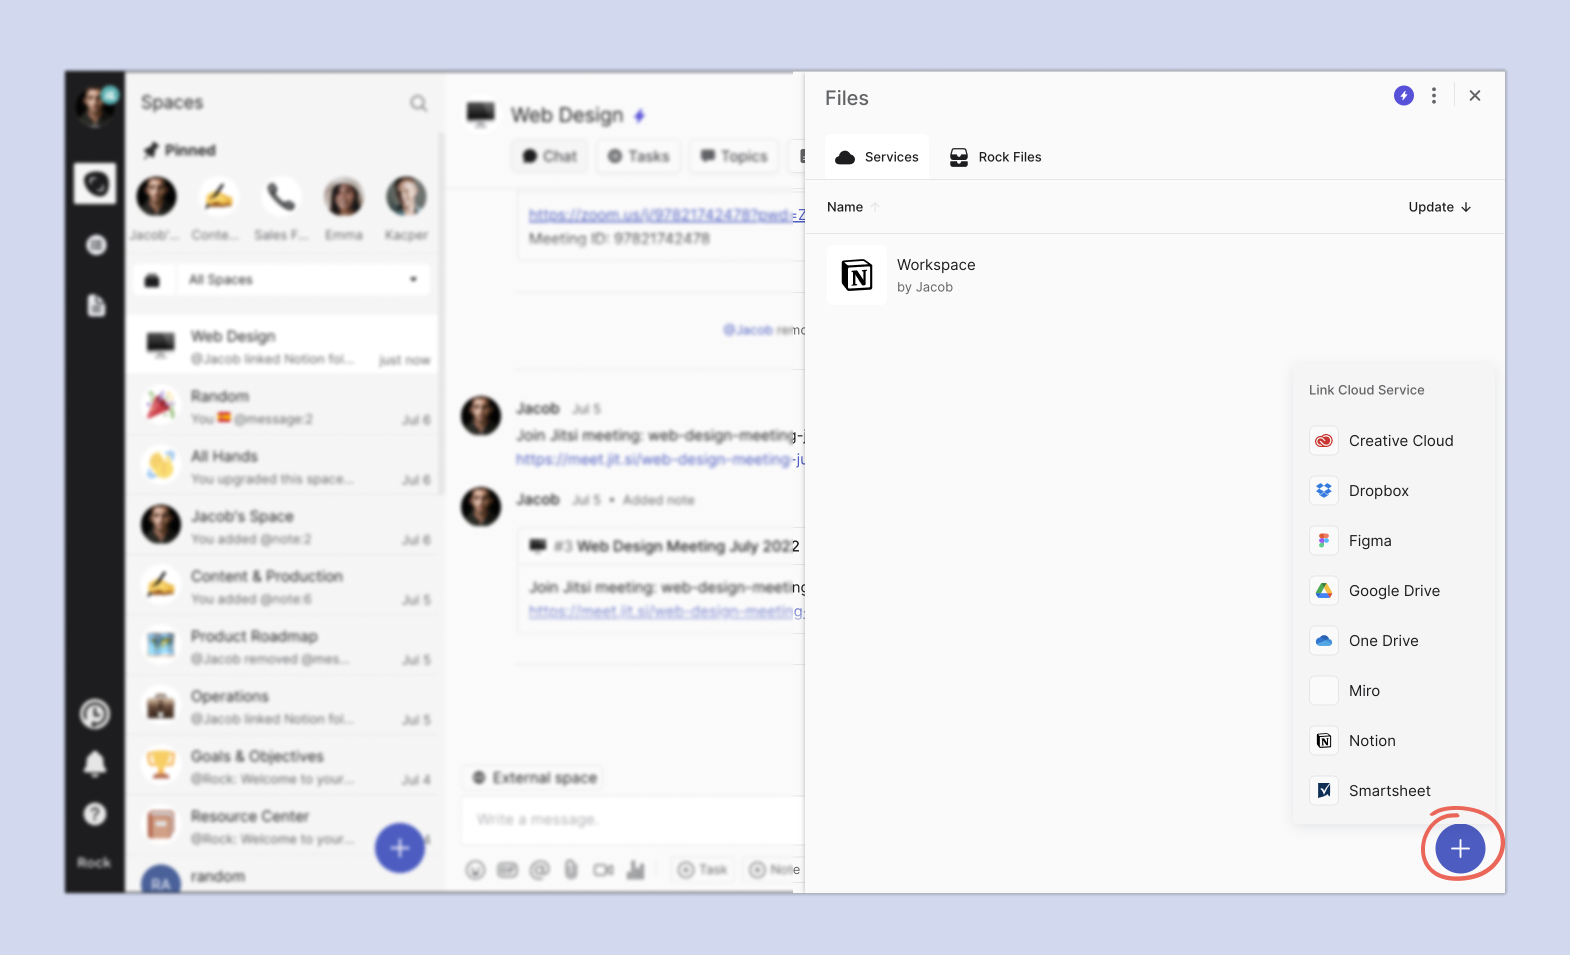Select One Drive cloud service
Image resolution: width=1570 pixels, height=955 pixels.
point(1382,641)
